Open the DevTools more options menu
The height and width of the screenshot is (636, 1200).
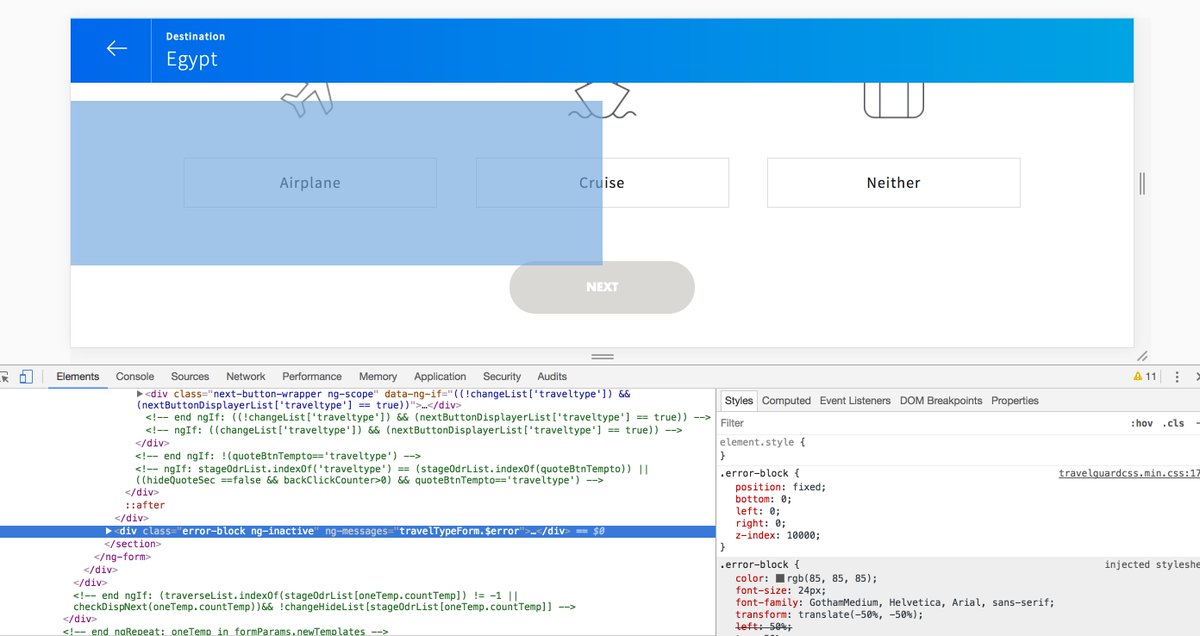coord(1176,377)
